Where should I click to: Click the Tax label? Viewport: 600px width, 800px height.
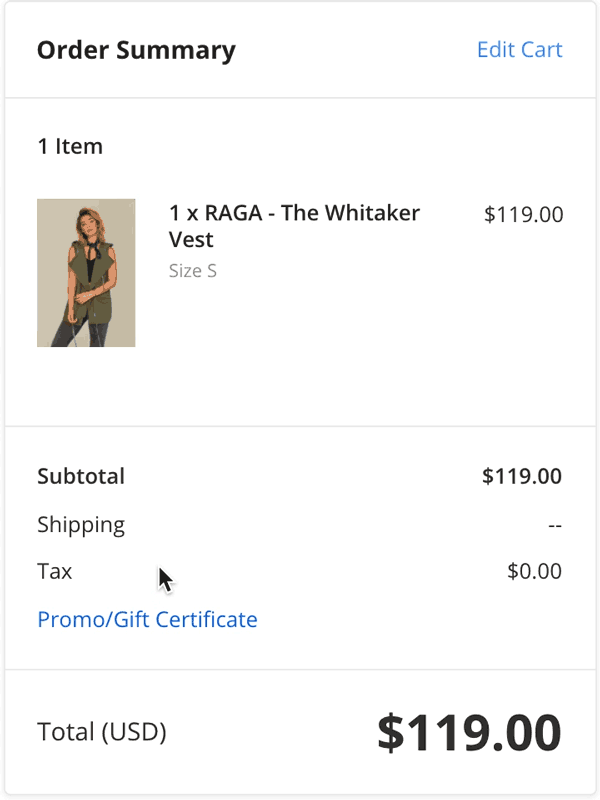(x=54, y=572)
